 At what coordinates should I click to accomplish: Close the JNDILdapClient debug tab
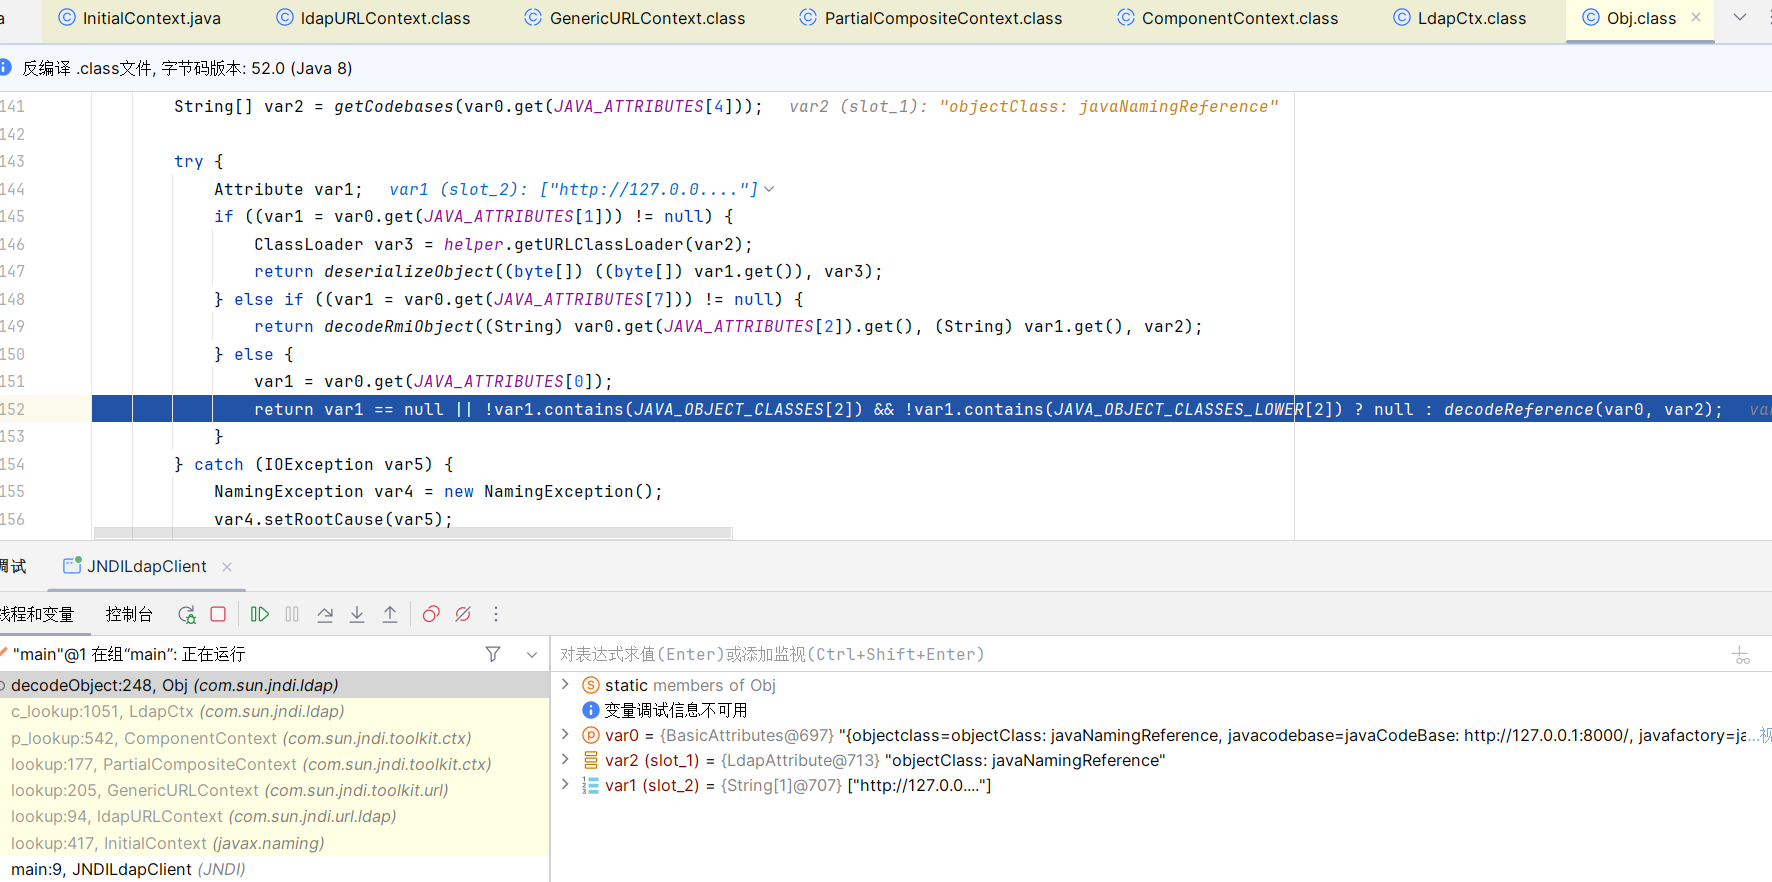(x=227, y=567)
